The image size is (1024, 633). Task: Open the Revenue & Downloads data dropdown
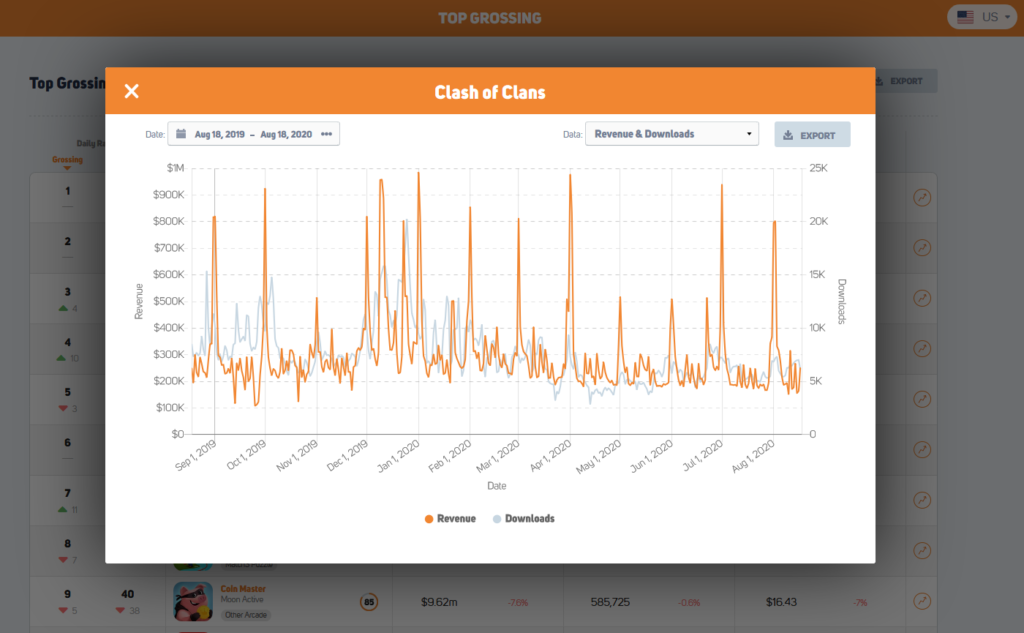672,134
